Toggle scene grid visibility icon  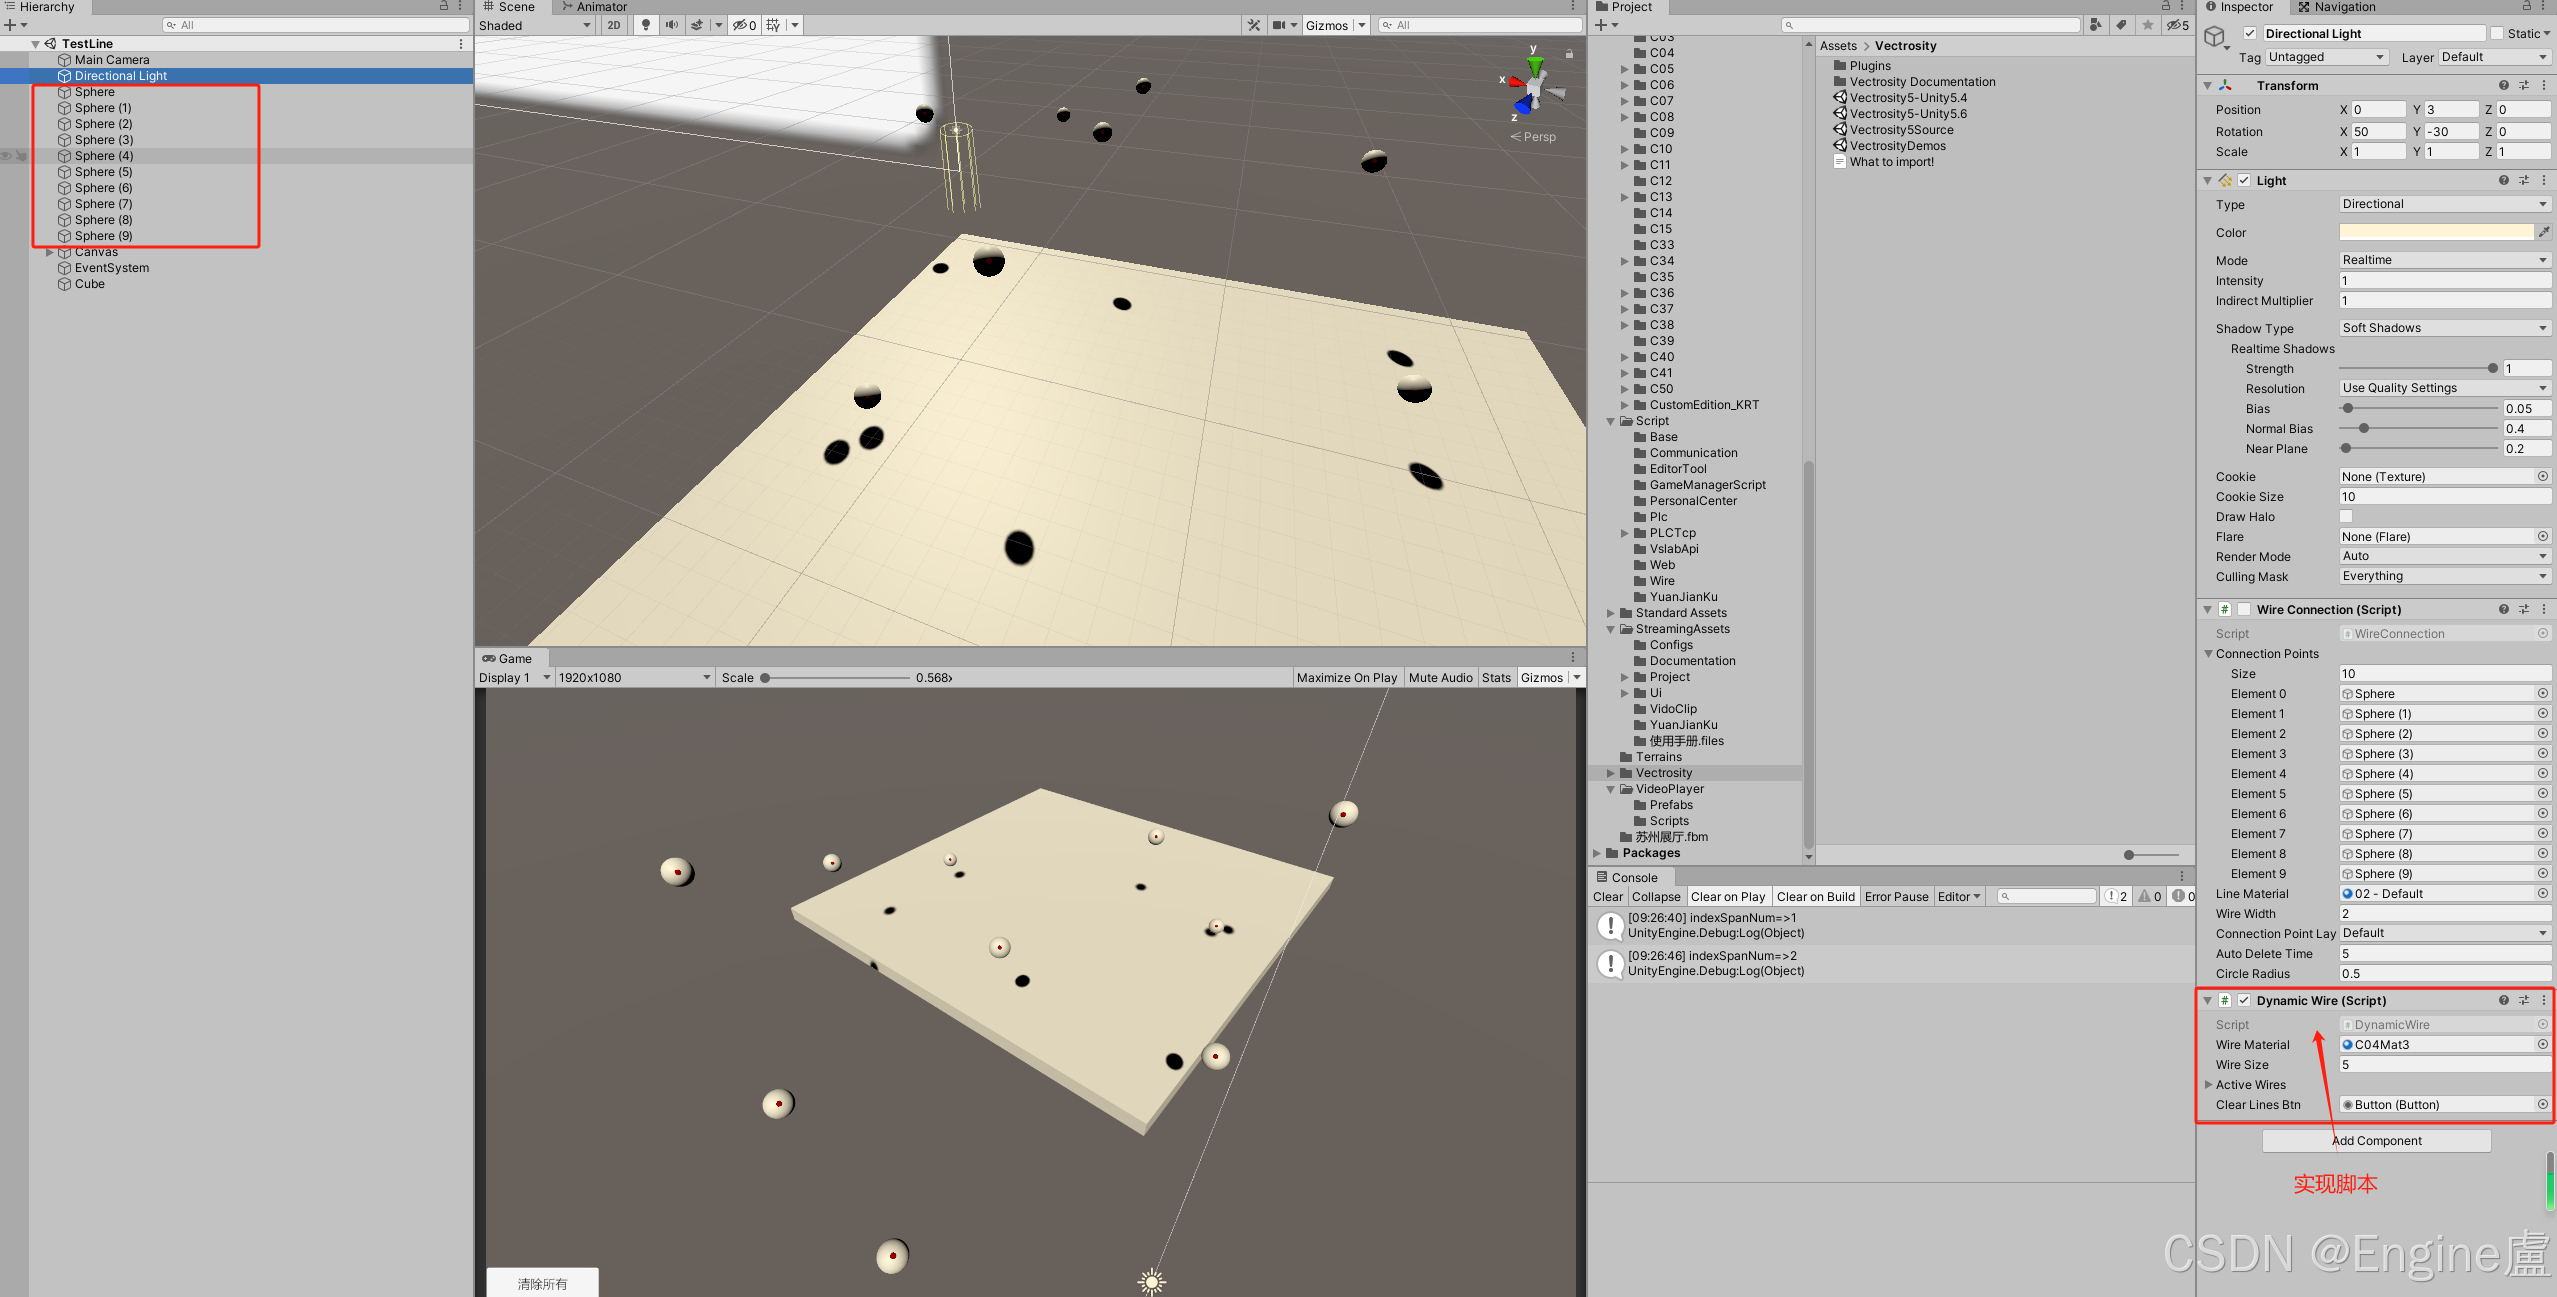[773, 25]
